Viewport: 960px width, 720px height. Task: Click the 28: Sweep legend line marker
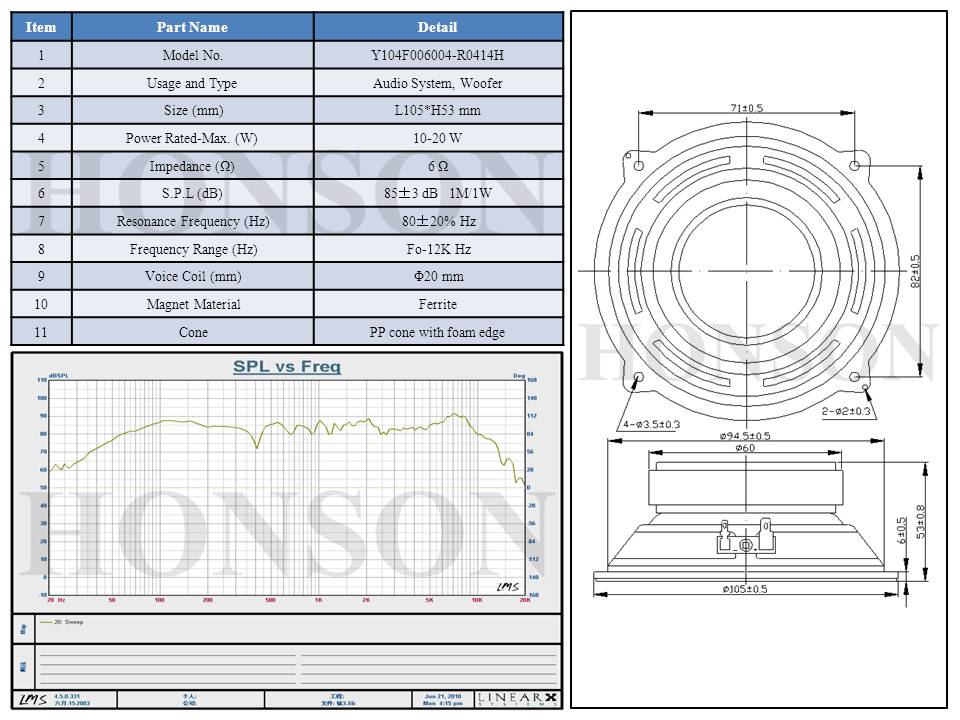pyautogui.click(x=45, y=622)
